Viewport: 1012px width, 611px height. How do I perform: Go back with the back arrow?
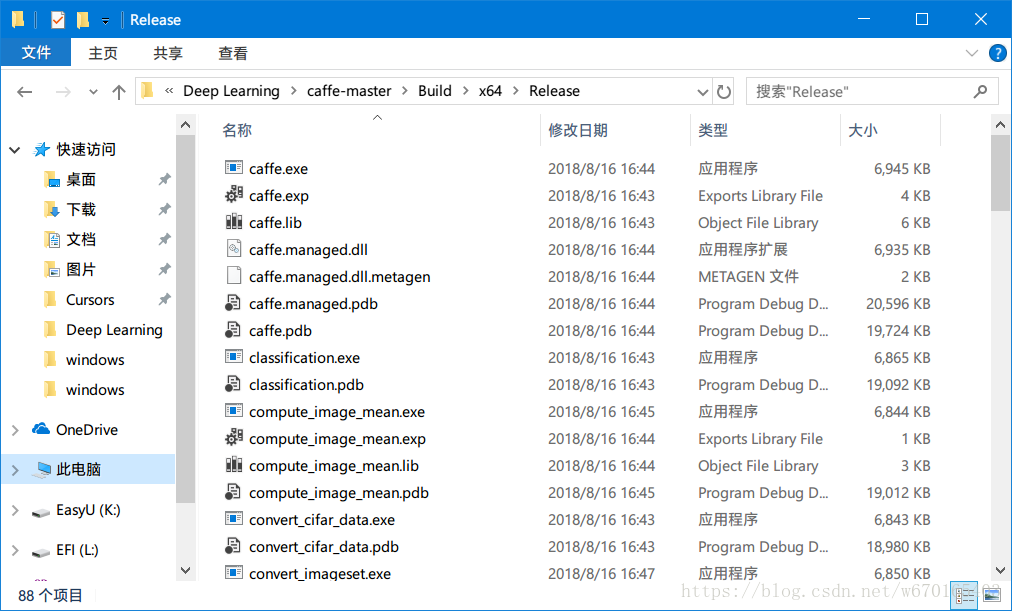25,92
